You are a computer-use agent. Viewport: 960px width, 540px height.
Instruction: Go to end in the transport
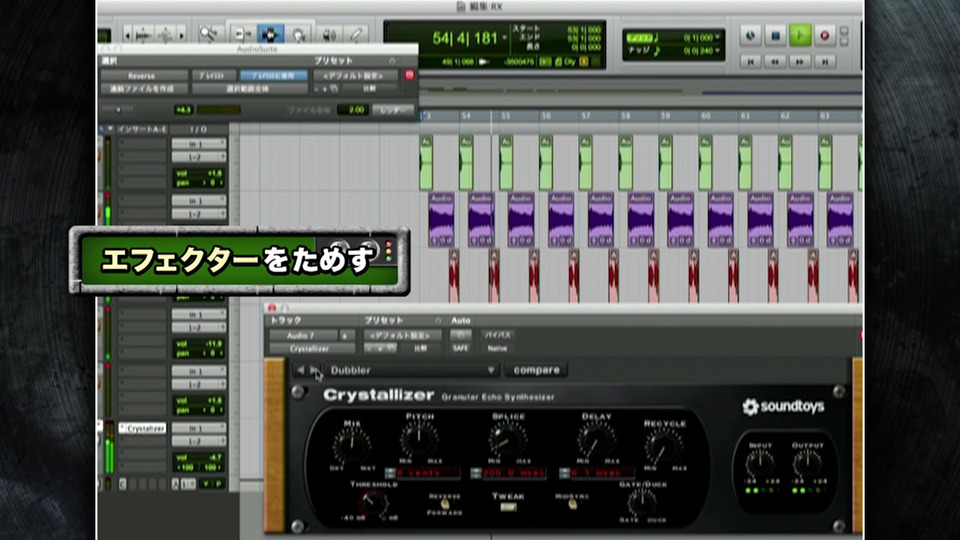click(x=825, y=61)
